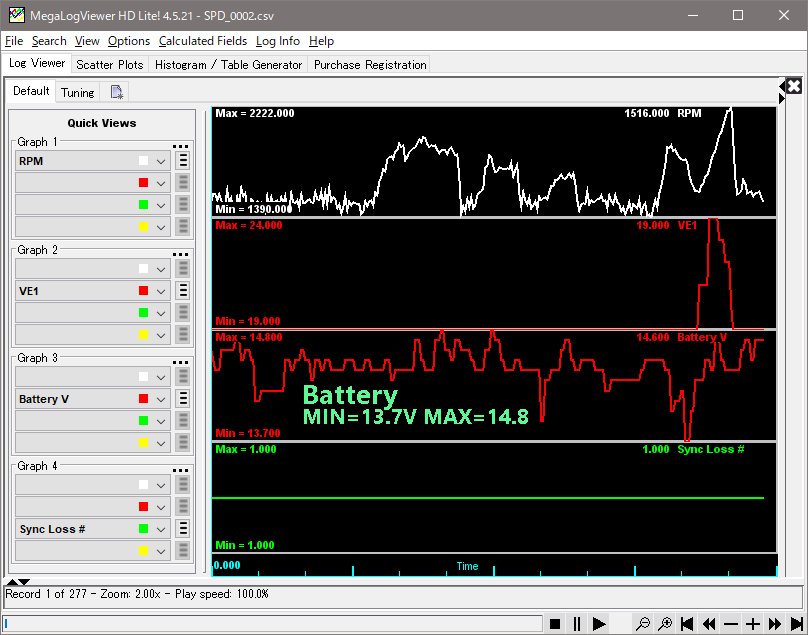
Task: Click on the RPM graph area
Action: (x=494, y=161)
